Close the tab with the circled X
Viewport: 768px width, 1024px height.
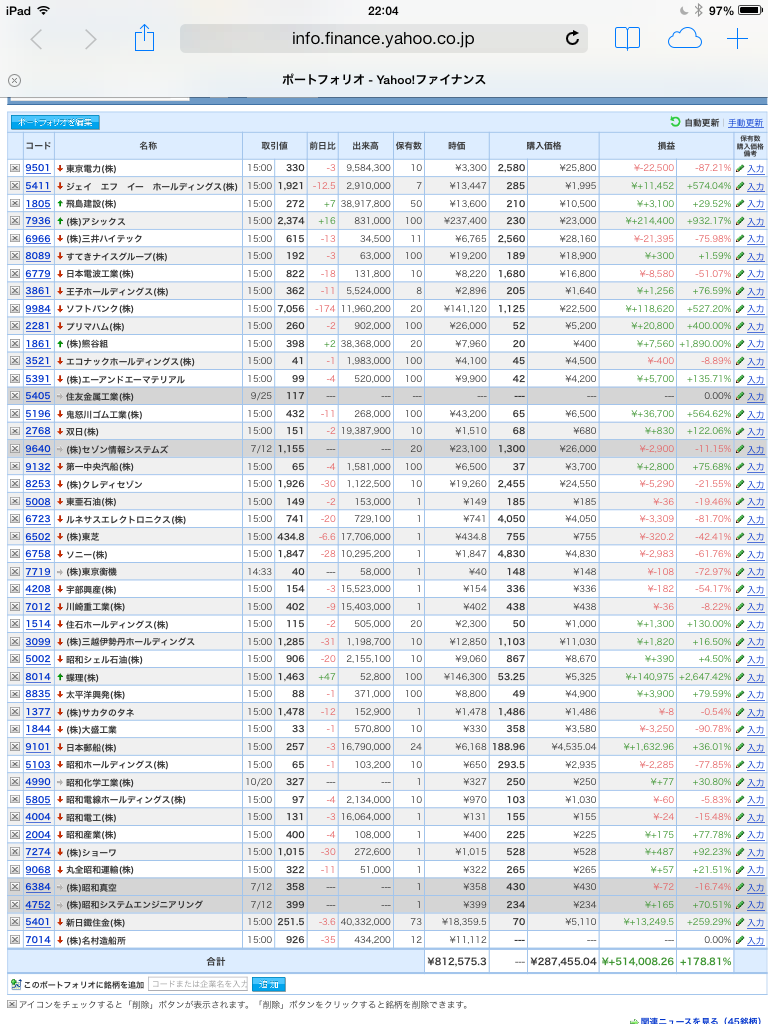click(14, 80)
